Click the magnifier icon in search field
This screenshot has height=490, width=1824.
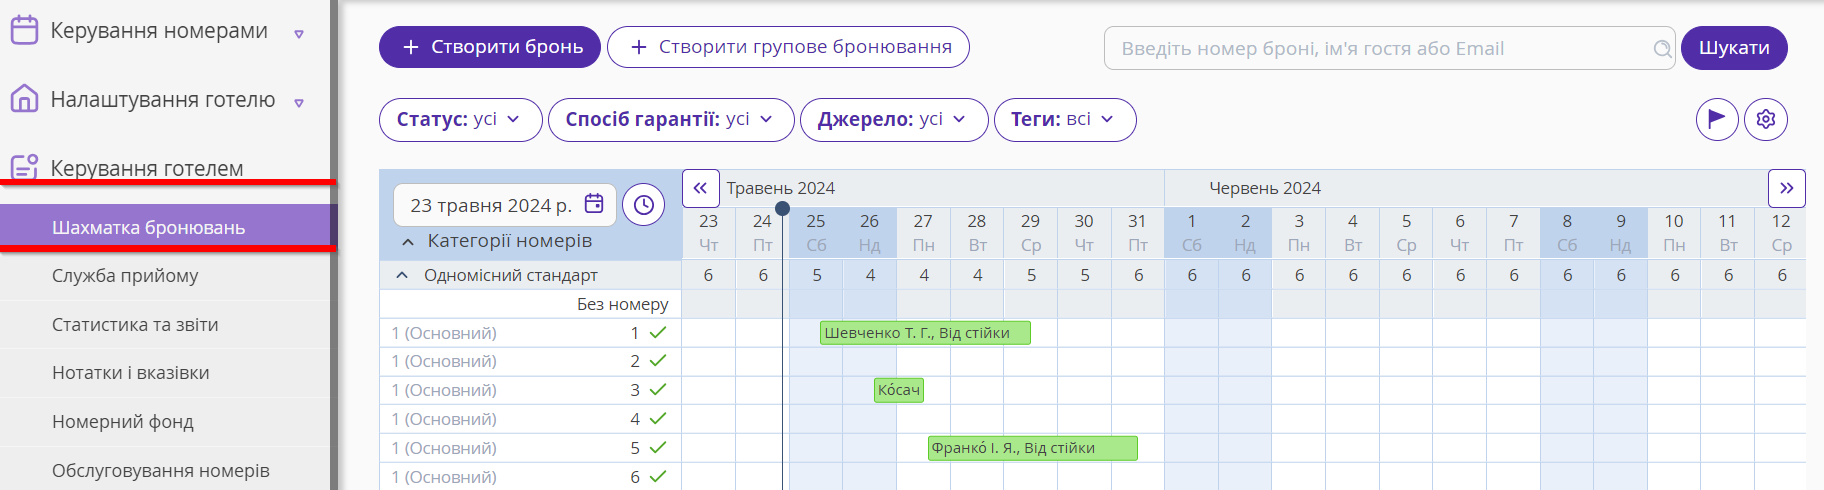1662,48
